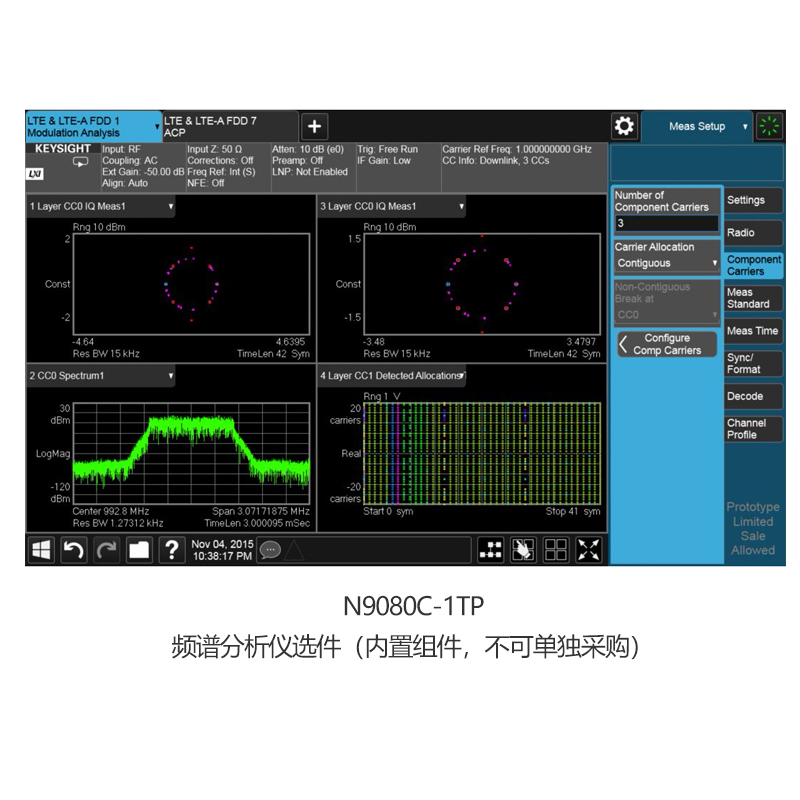The width and height of the screenshot is (800, 800).
Task: Open help question mark icon
Action: (x=172, y=549)
